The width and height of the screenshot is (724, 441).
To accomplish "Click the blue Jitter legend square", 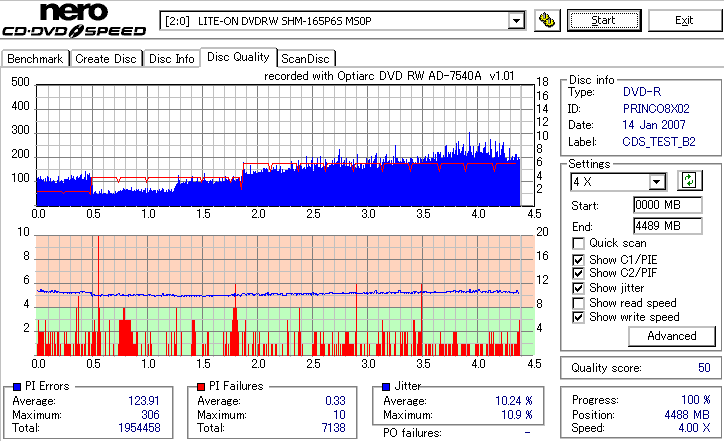I will click(x=386, y=387).
